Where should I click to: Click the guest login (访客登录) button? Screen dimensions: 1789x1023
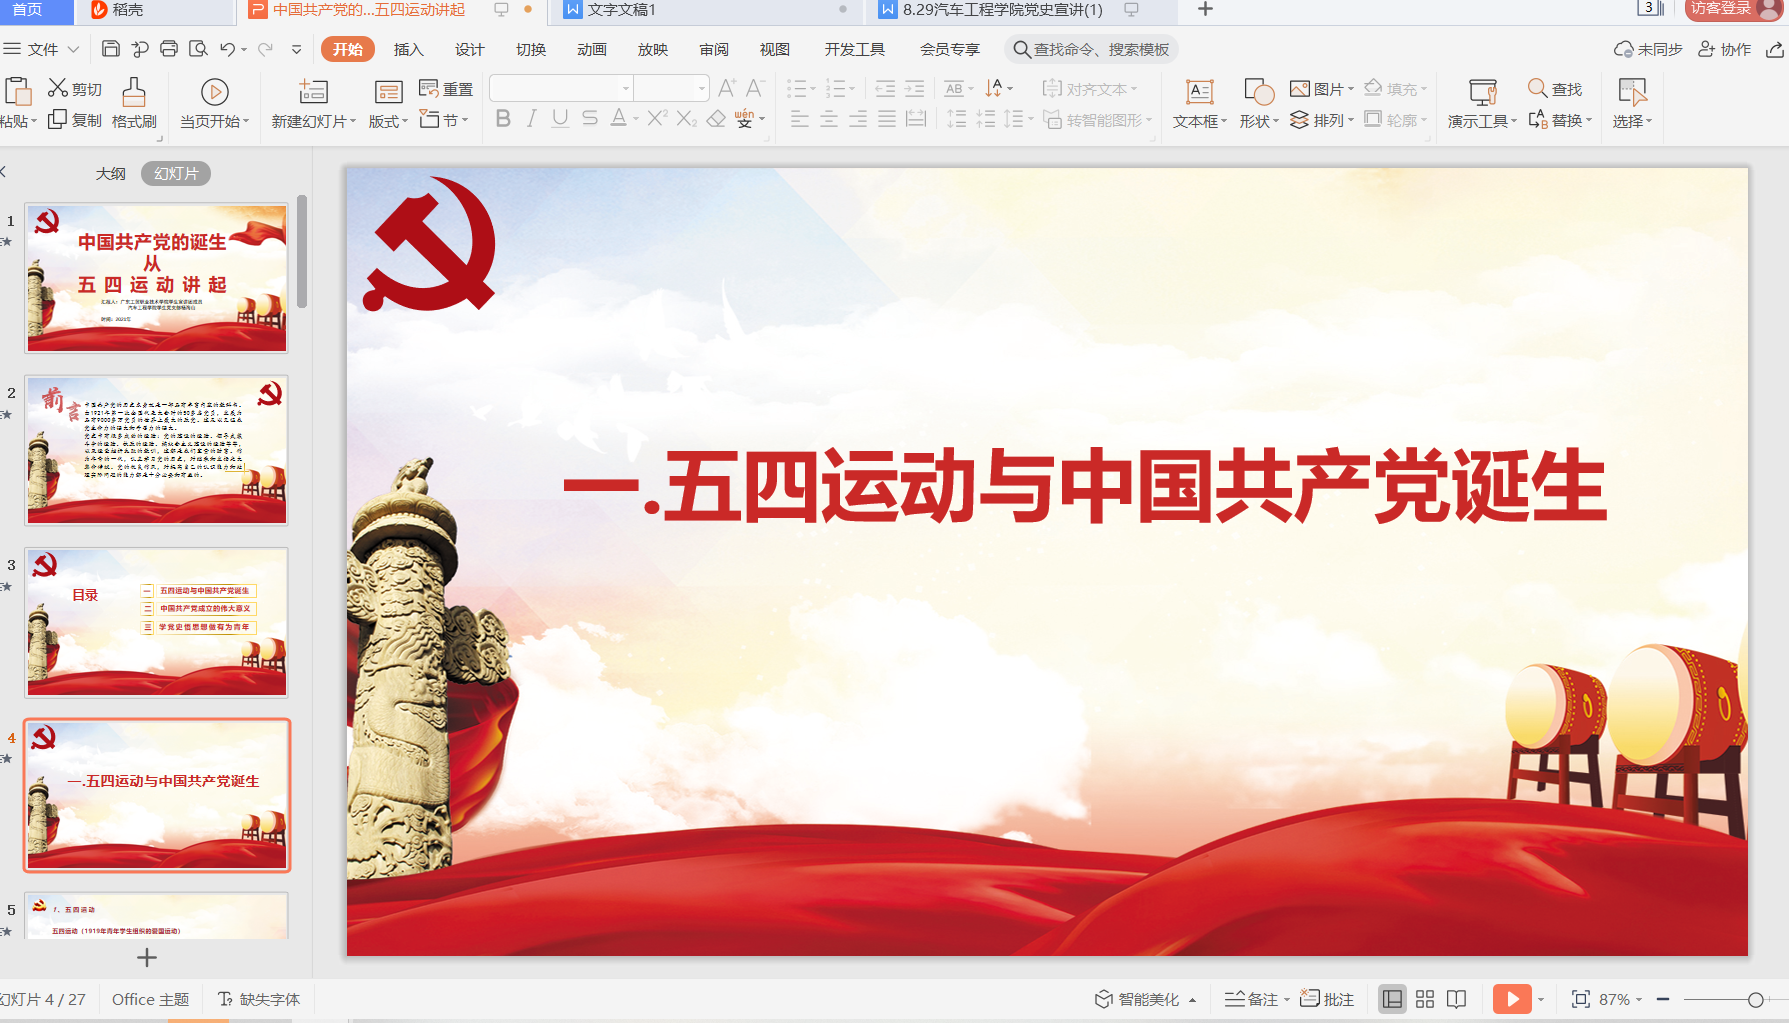[1722, 9]
